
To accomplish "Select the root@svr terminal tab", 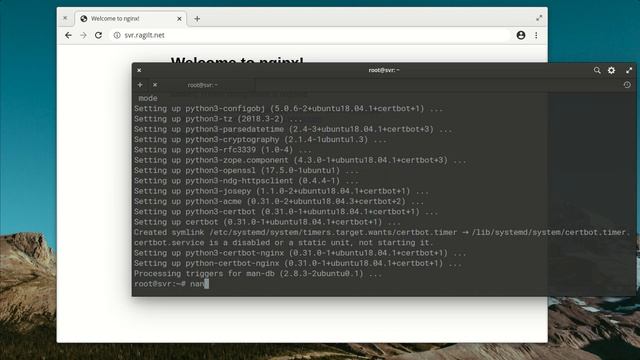I will [x=203, y=85].
